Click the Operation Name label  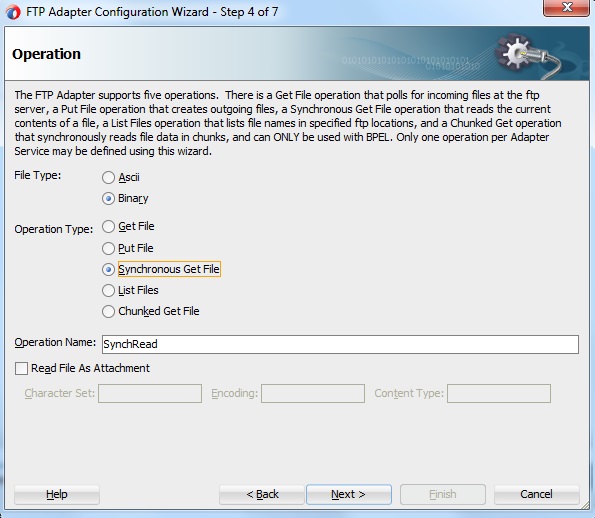[55, 342]
